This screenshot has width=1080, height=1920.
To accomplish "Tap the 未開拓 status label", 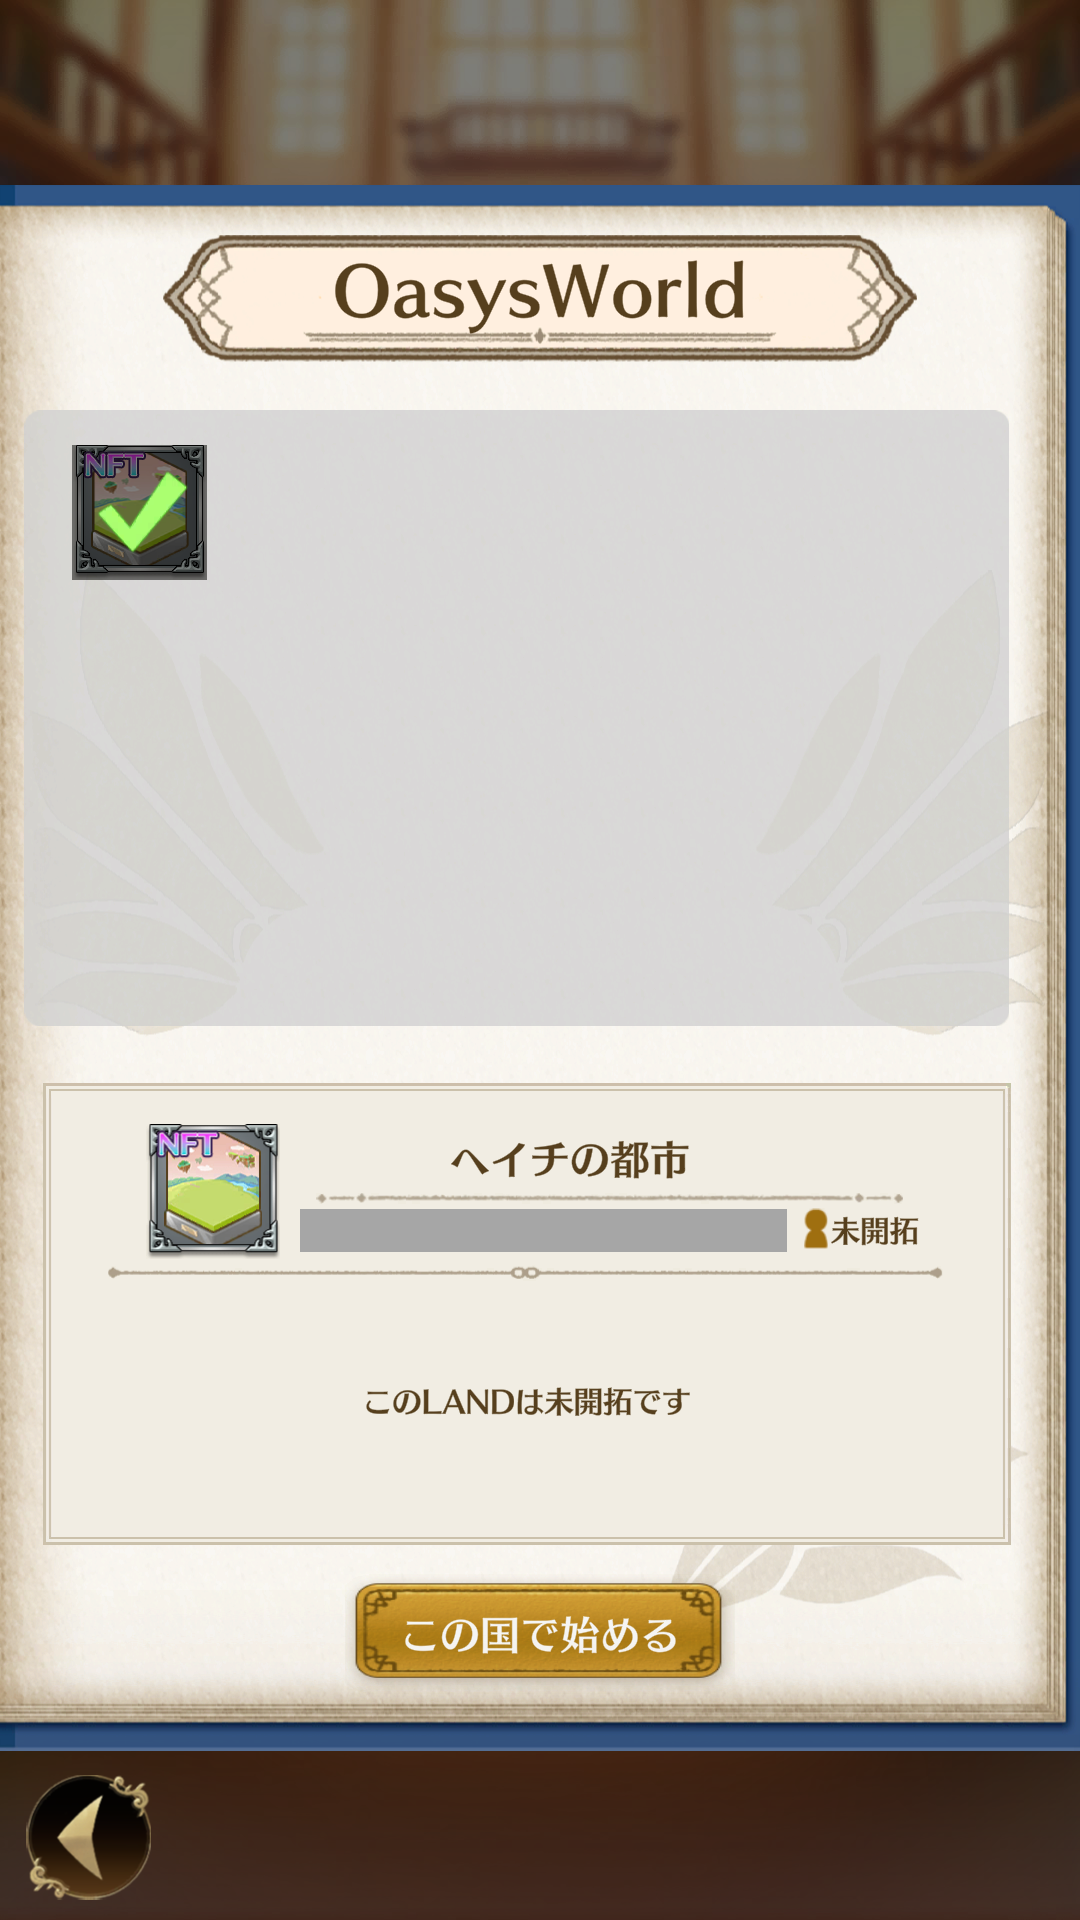I will click(875, 1231).
